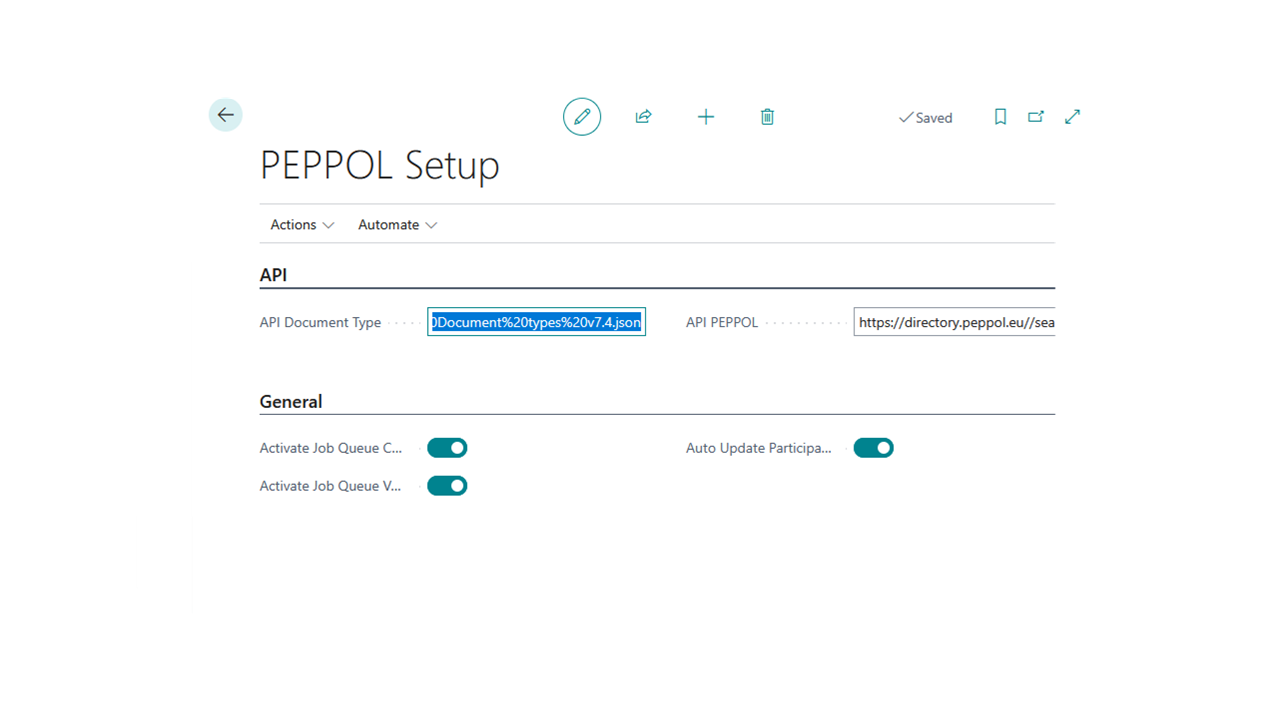Click the API Document Type label
The image size is (1280, 720).
coord(320,323)
